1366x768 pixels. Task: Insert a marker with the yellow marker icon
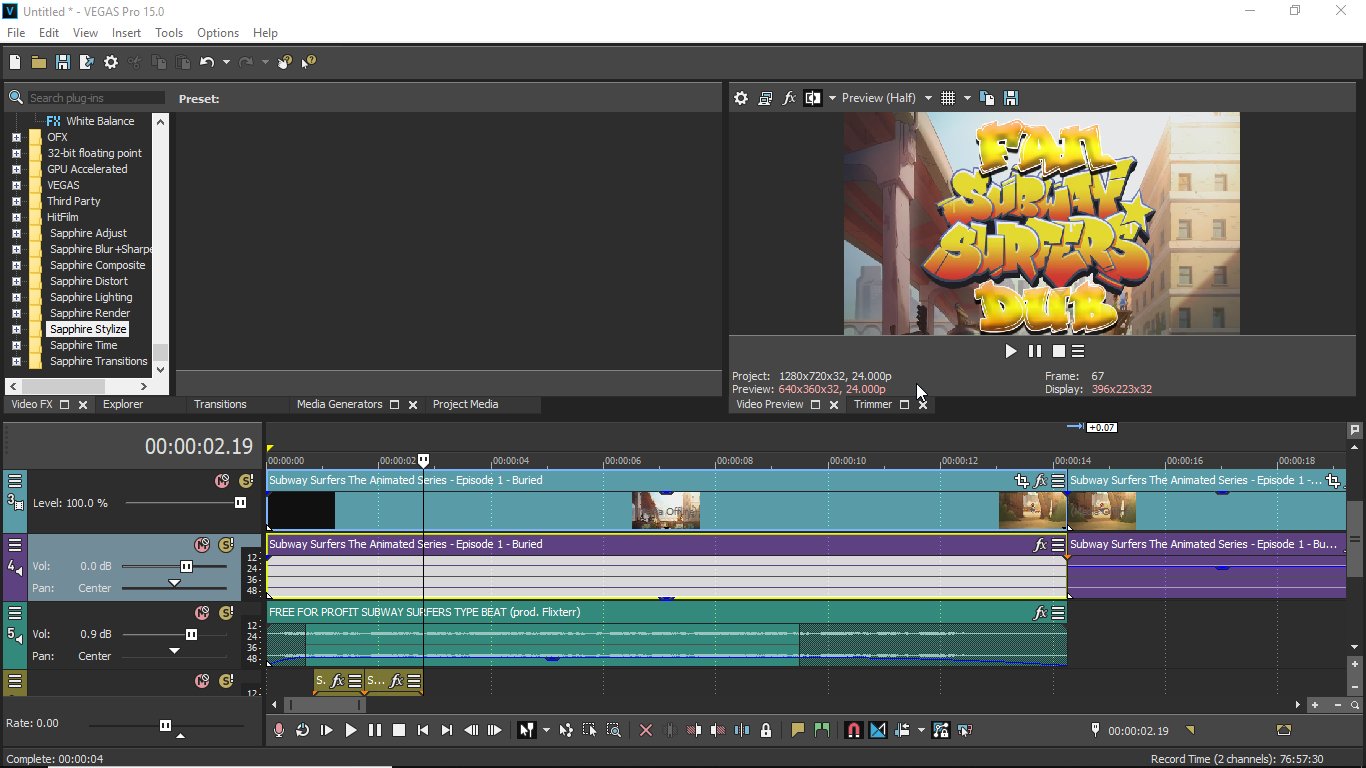pos(797,731)
